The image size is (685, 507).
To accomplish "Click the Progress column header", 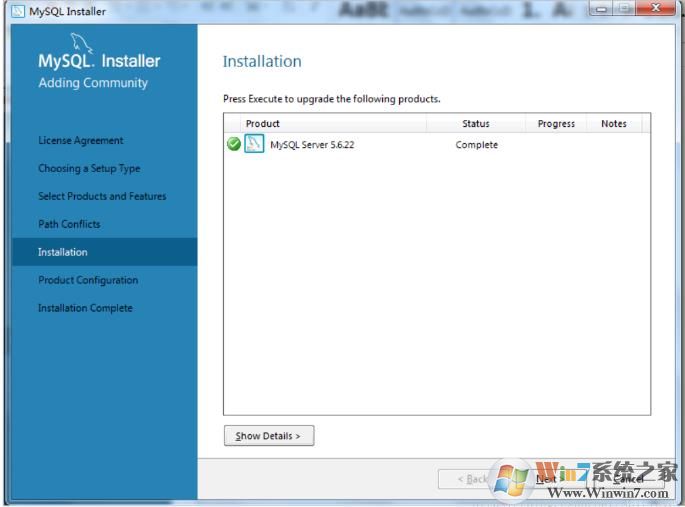I will coord(556,124).
